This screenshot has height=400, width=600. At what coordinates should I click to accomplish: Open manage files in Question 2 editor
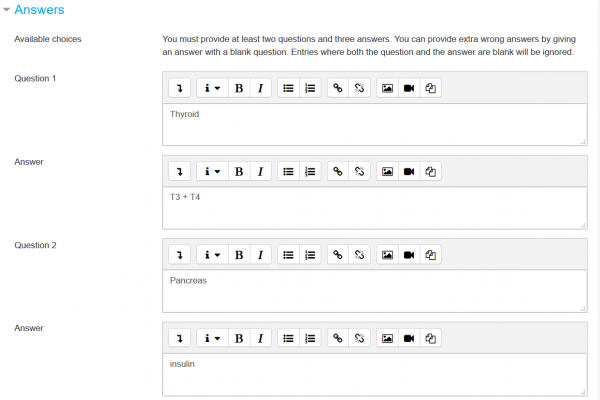pyautogui.click(x=431, y=254)
